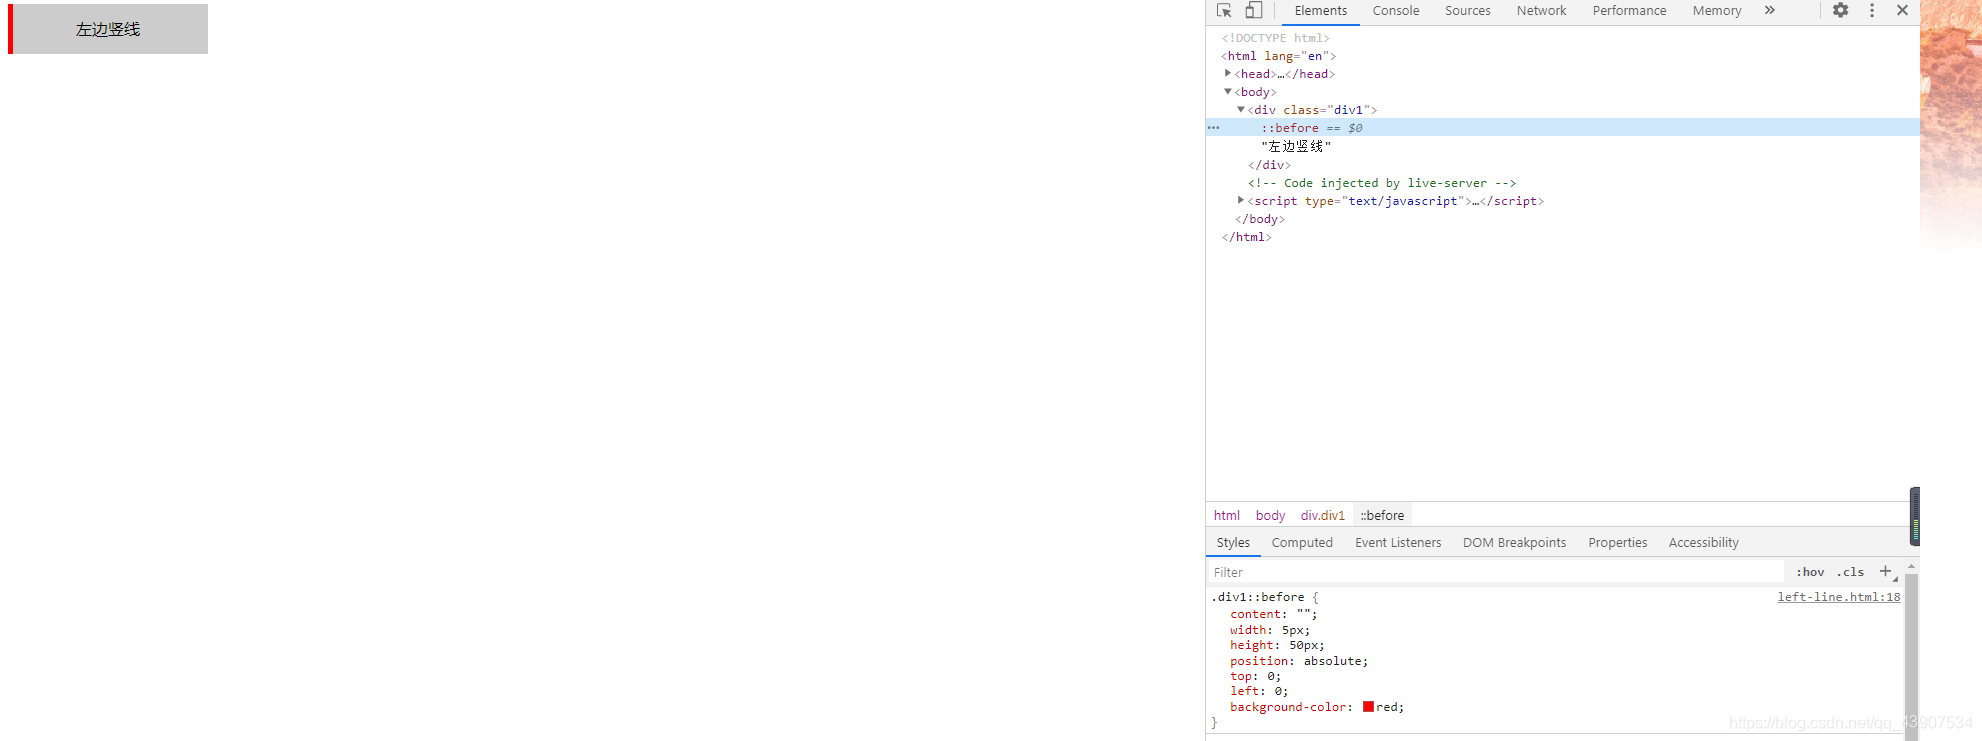Select ::before in the breadcrumb bar
The width and height of the screenshot is (1982, 741).
pos(1382,516)
